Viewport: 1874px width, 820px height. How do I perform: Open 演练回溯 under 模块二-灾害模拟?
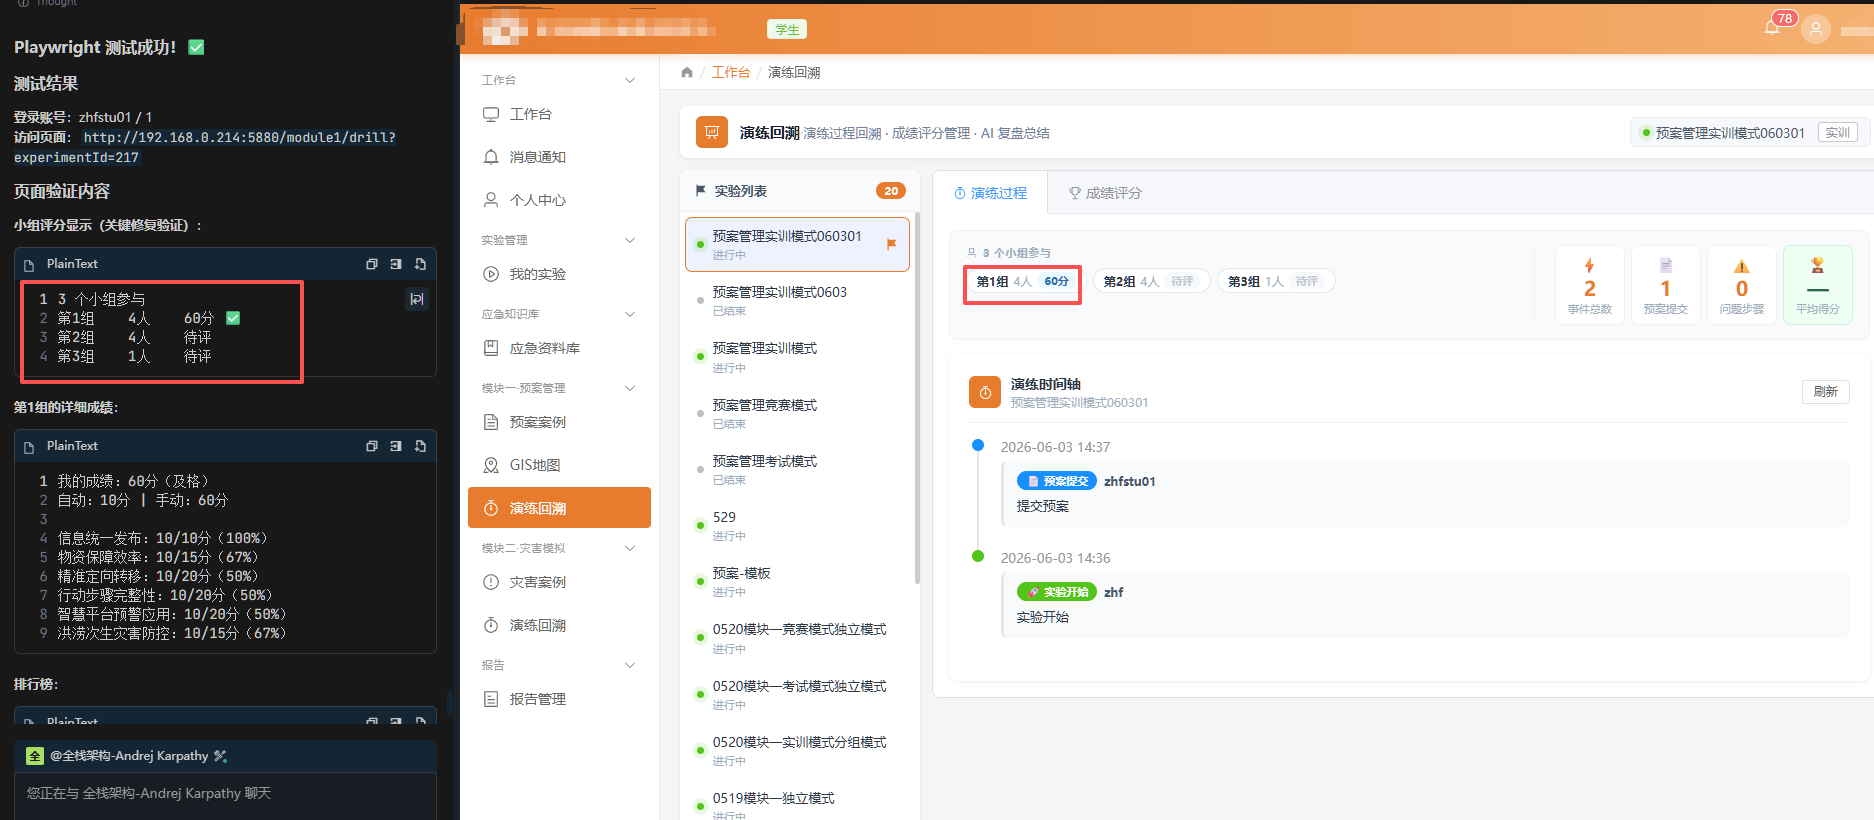559,625
